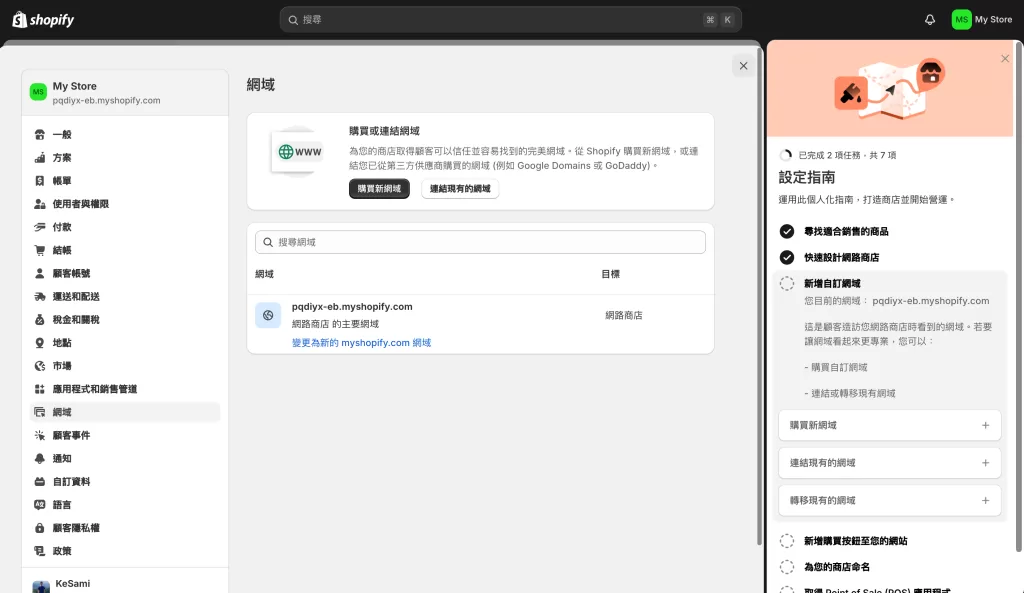The image size is (1024, 593).
Task: Mark 新增購買按鈕至您的網站 task circle
Action: pyautogui.click(x=787, y=541)
